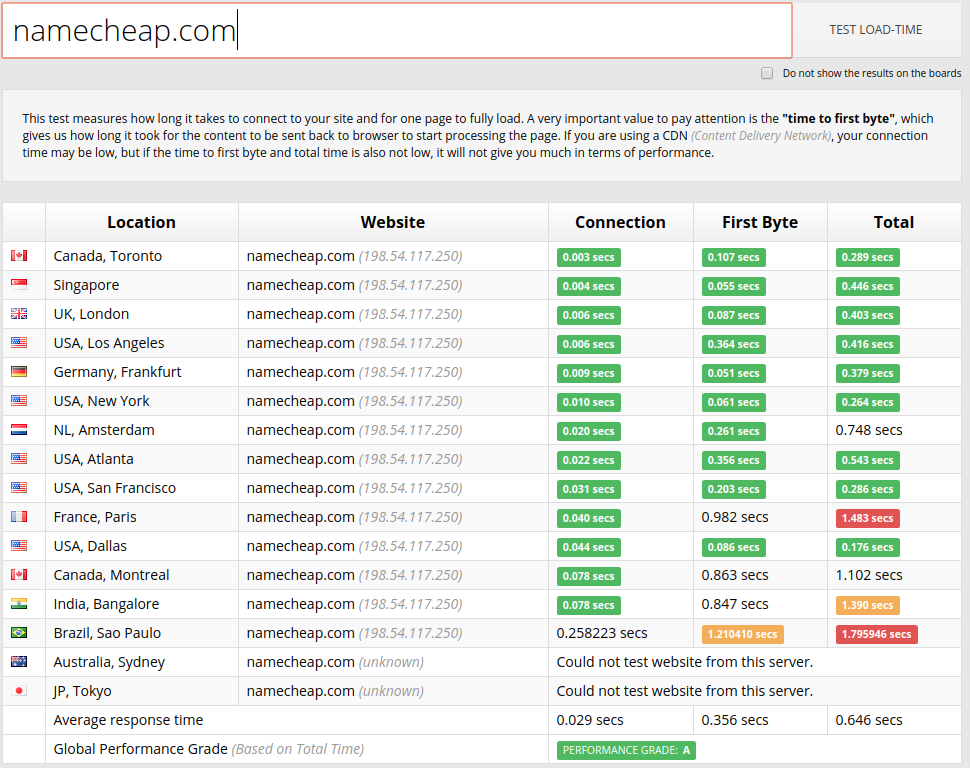Select the Brazil flag beside Sao Paulo

19,633
